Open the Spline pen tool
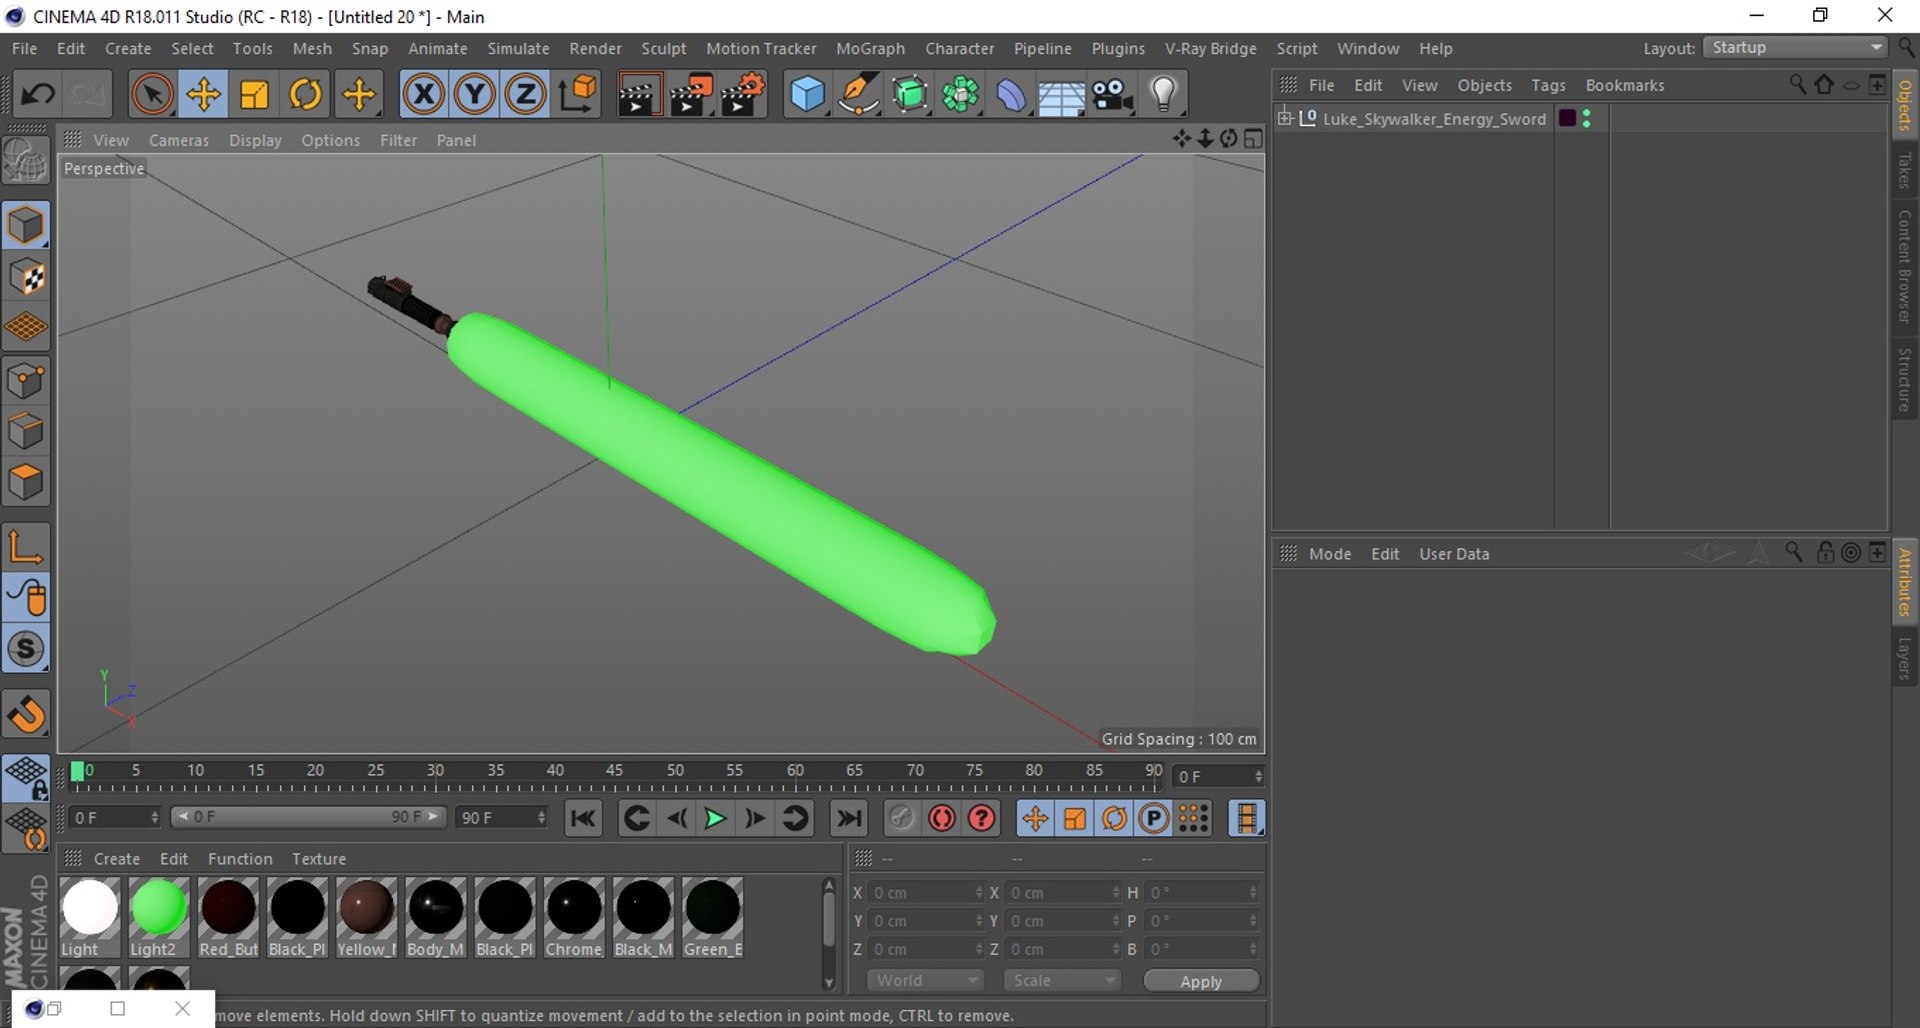 [x=858, y=95]
